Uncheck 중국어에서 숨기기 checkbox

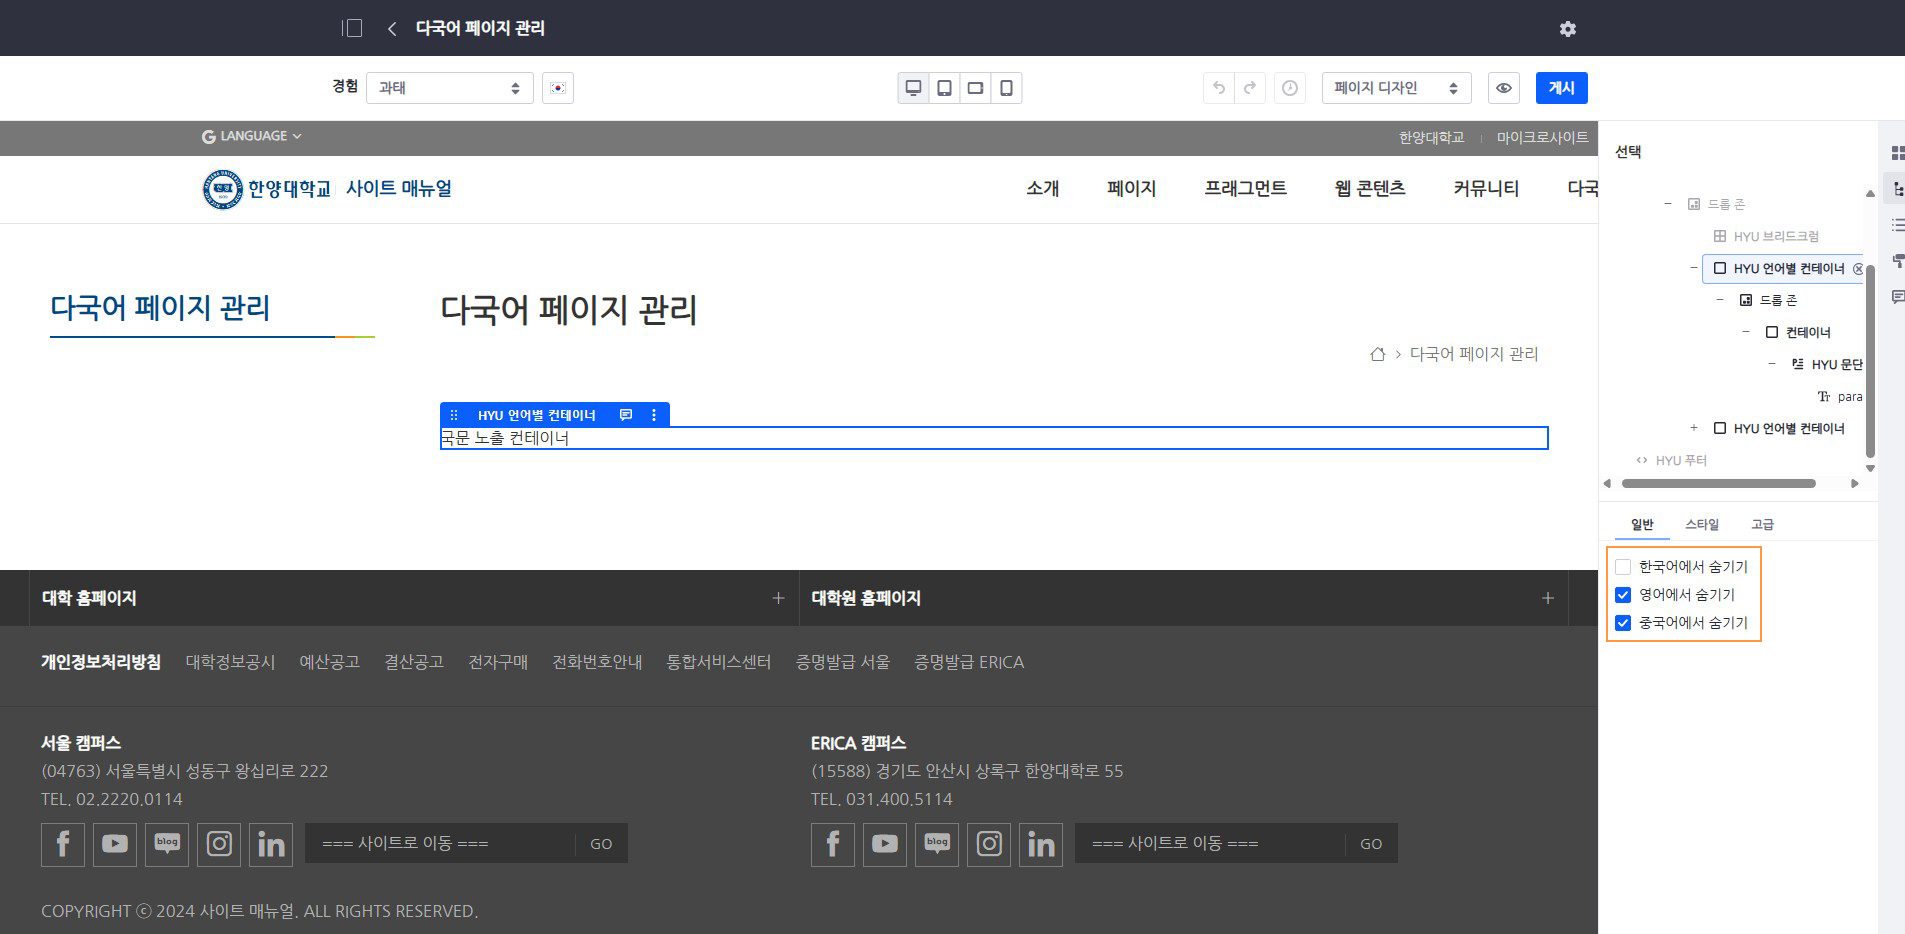click(1623, 623)
